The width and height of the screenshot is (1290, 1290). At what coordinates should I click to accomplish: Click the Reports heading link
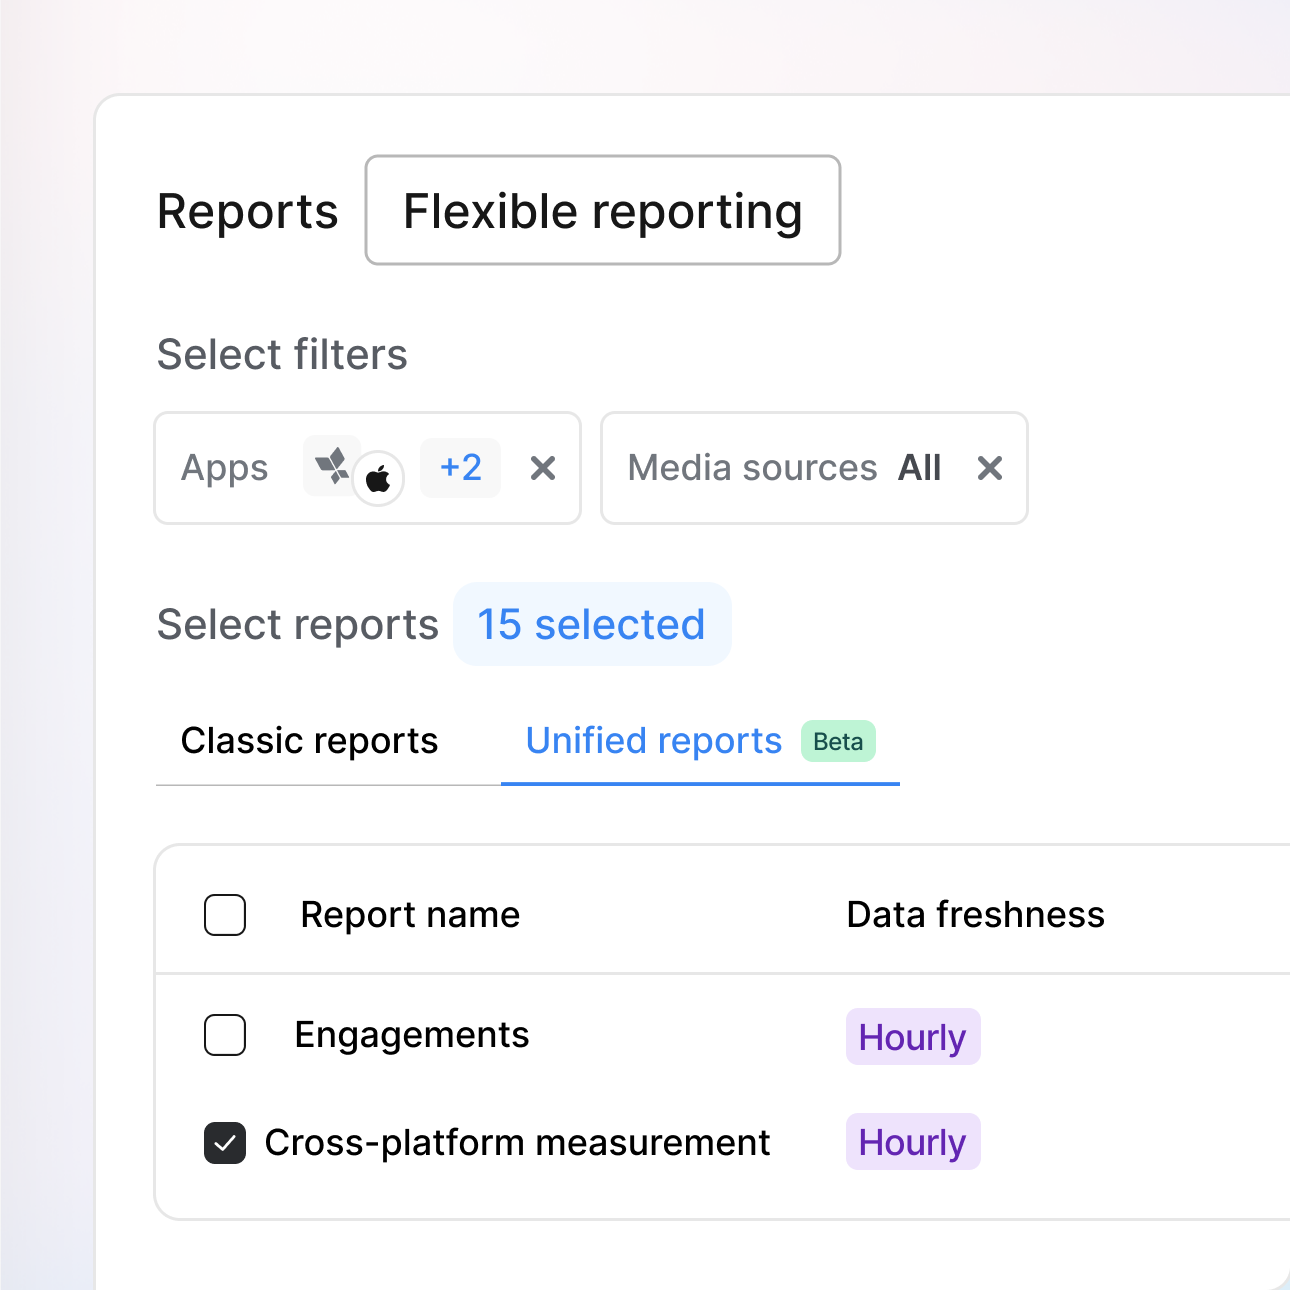pyautogui.click(x=247, y=210)
